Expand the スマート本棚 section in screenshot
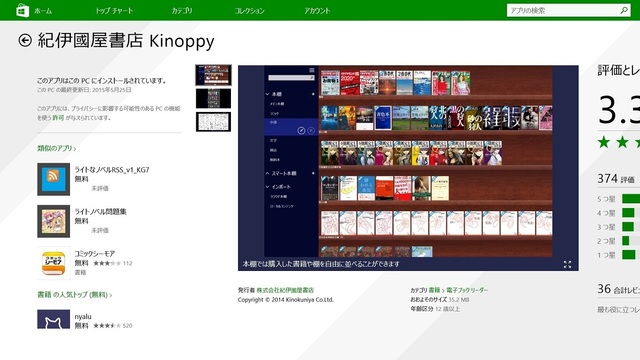The height and width of the screenshot is (360, 640). (x=267, y=173)
